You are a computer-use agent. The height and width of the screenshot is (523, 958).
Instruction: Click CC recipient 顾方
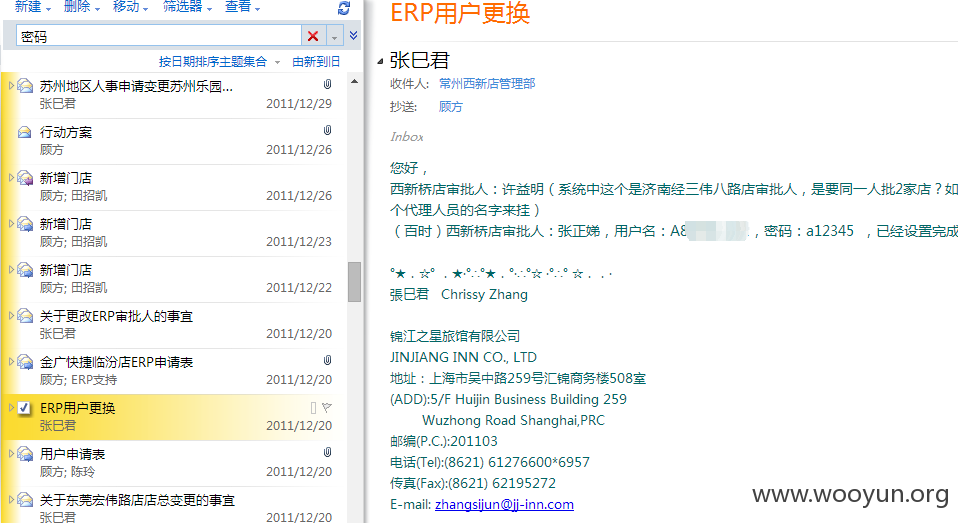coord(451,107)
